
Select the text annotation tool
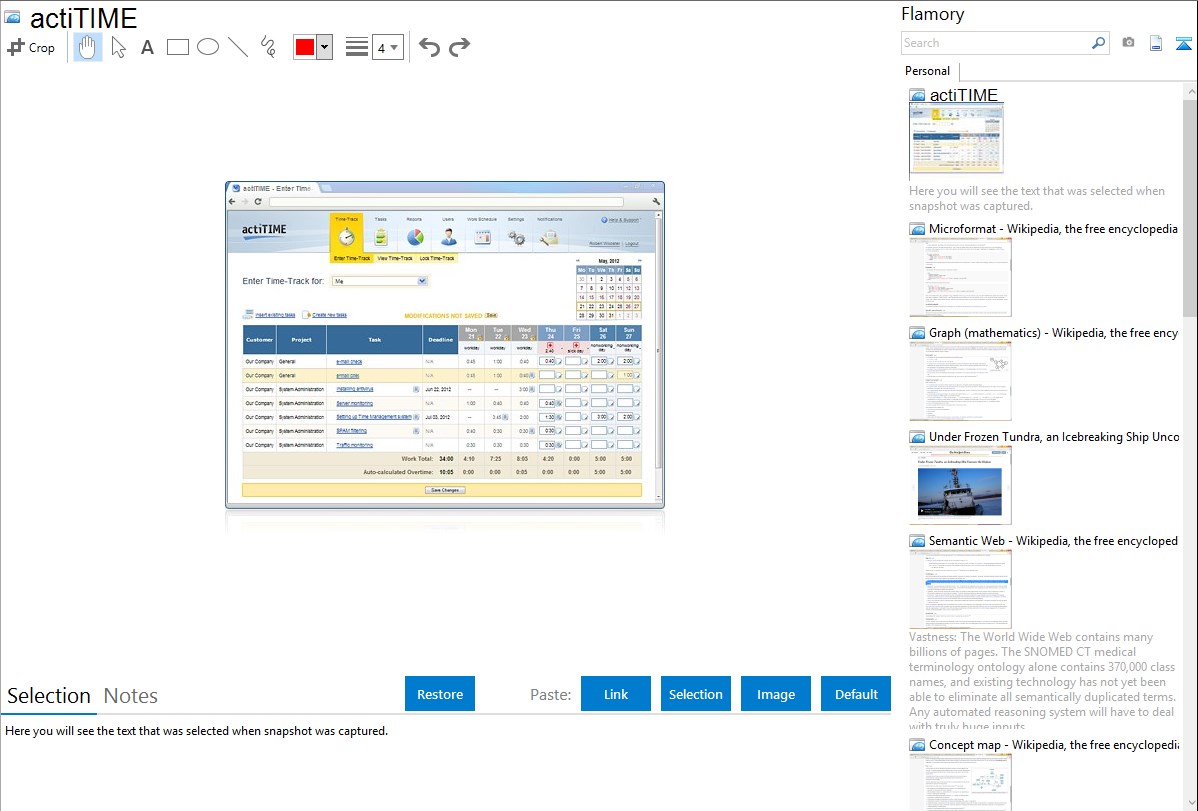(147, 47)
